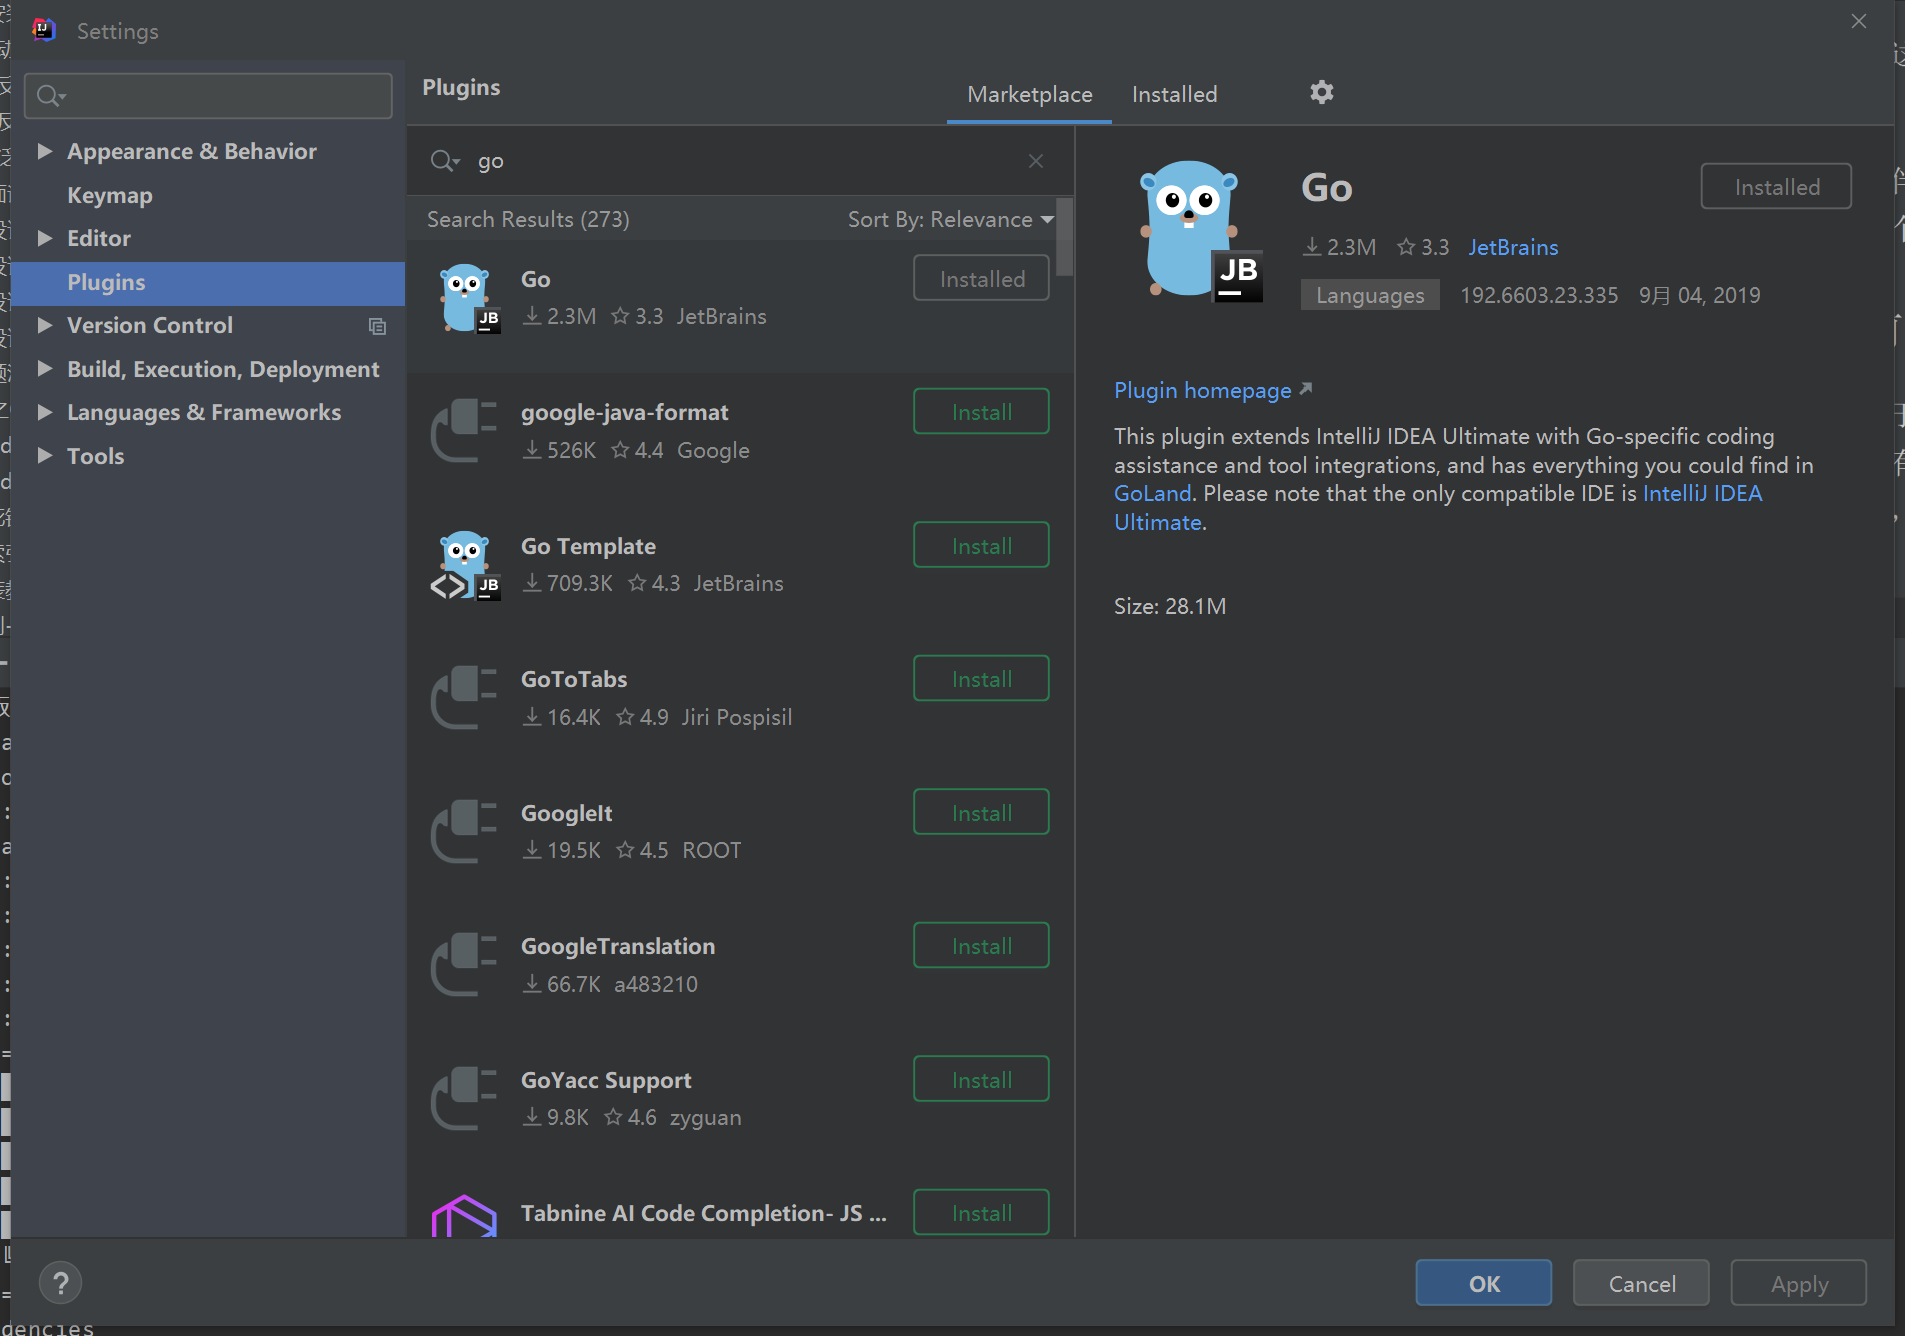
Task: Expand Languages & Frameworks node
Action: coord(44,412)
